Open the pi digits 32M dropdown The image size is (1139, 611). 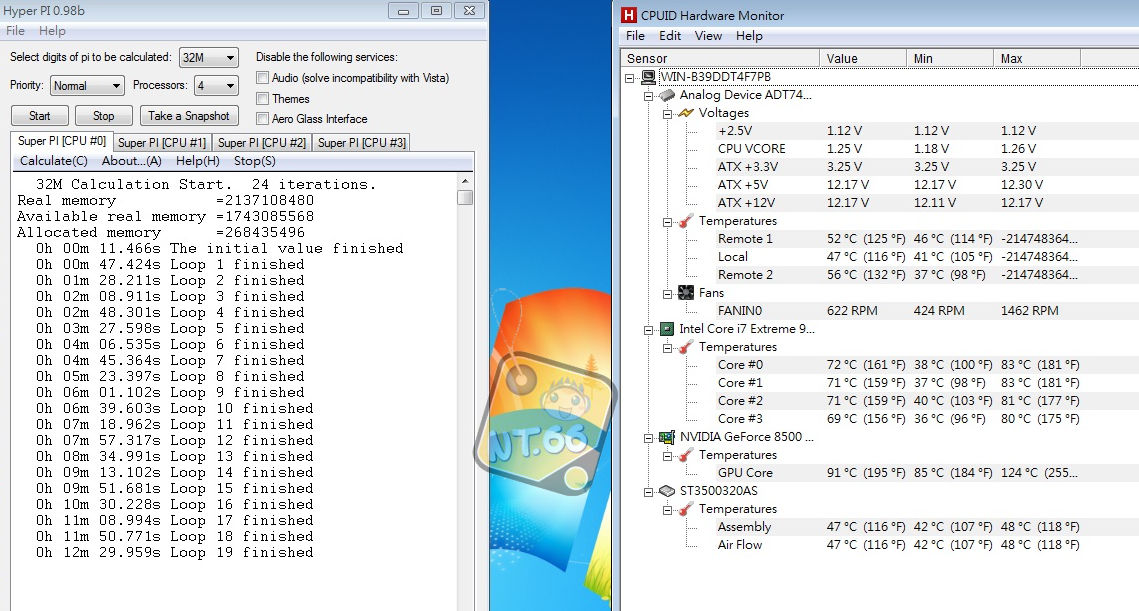(208, 57)
